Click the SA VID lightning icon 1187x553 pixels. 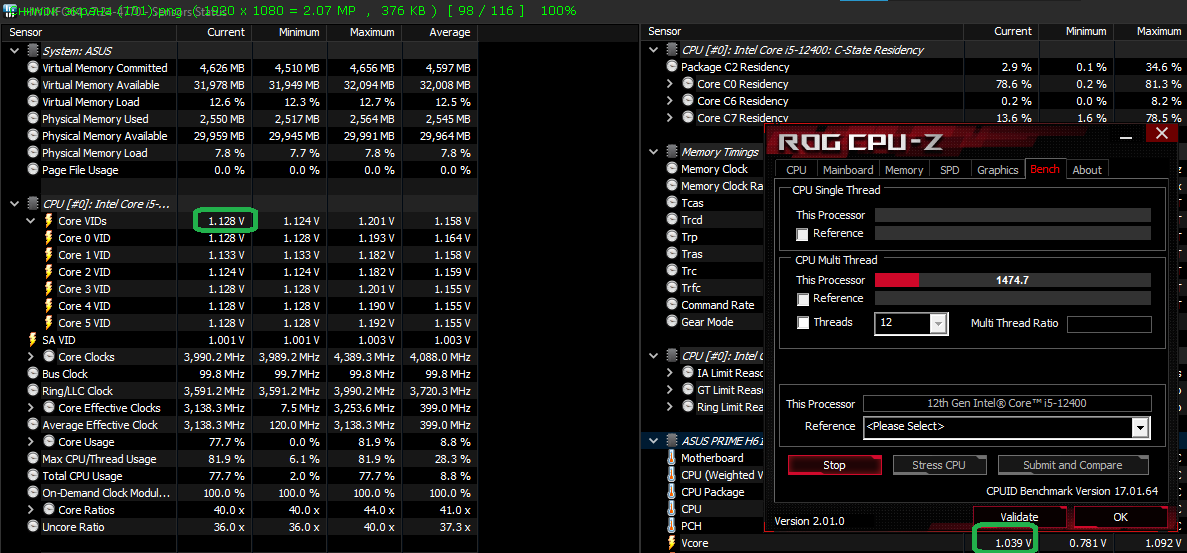click(x=33, y=340)
